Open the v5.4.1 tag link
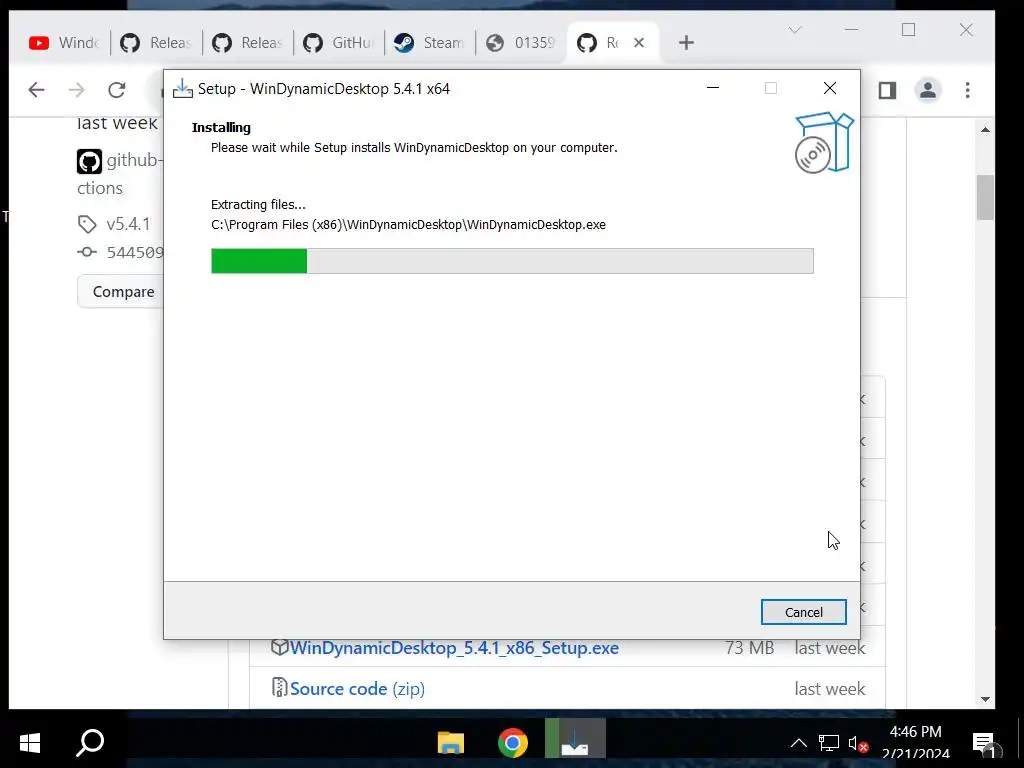 128,224
